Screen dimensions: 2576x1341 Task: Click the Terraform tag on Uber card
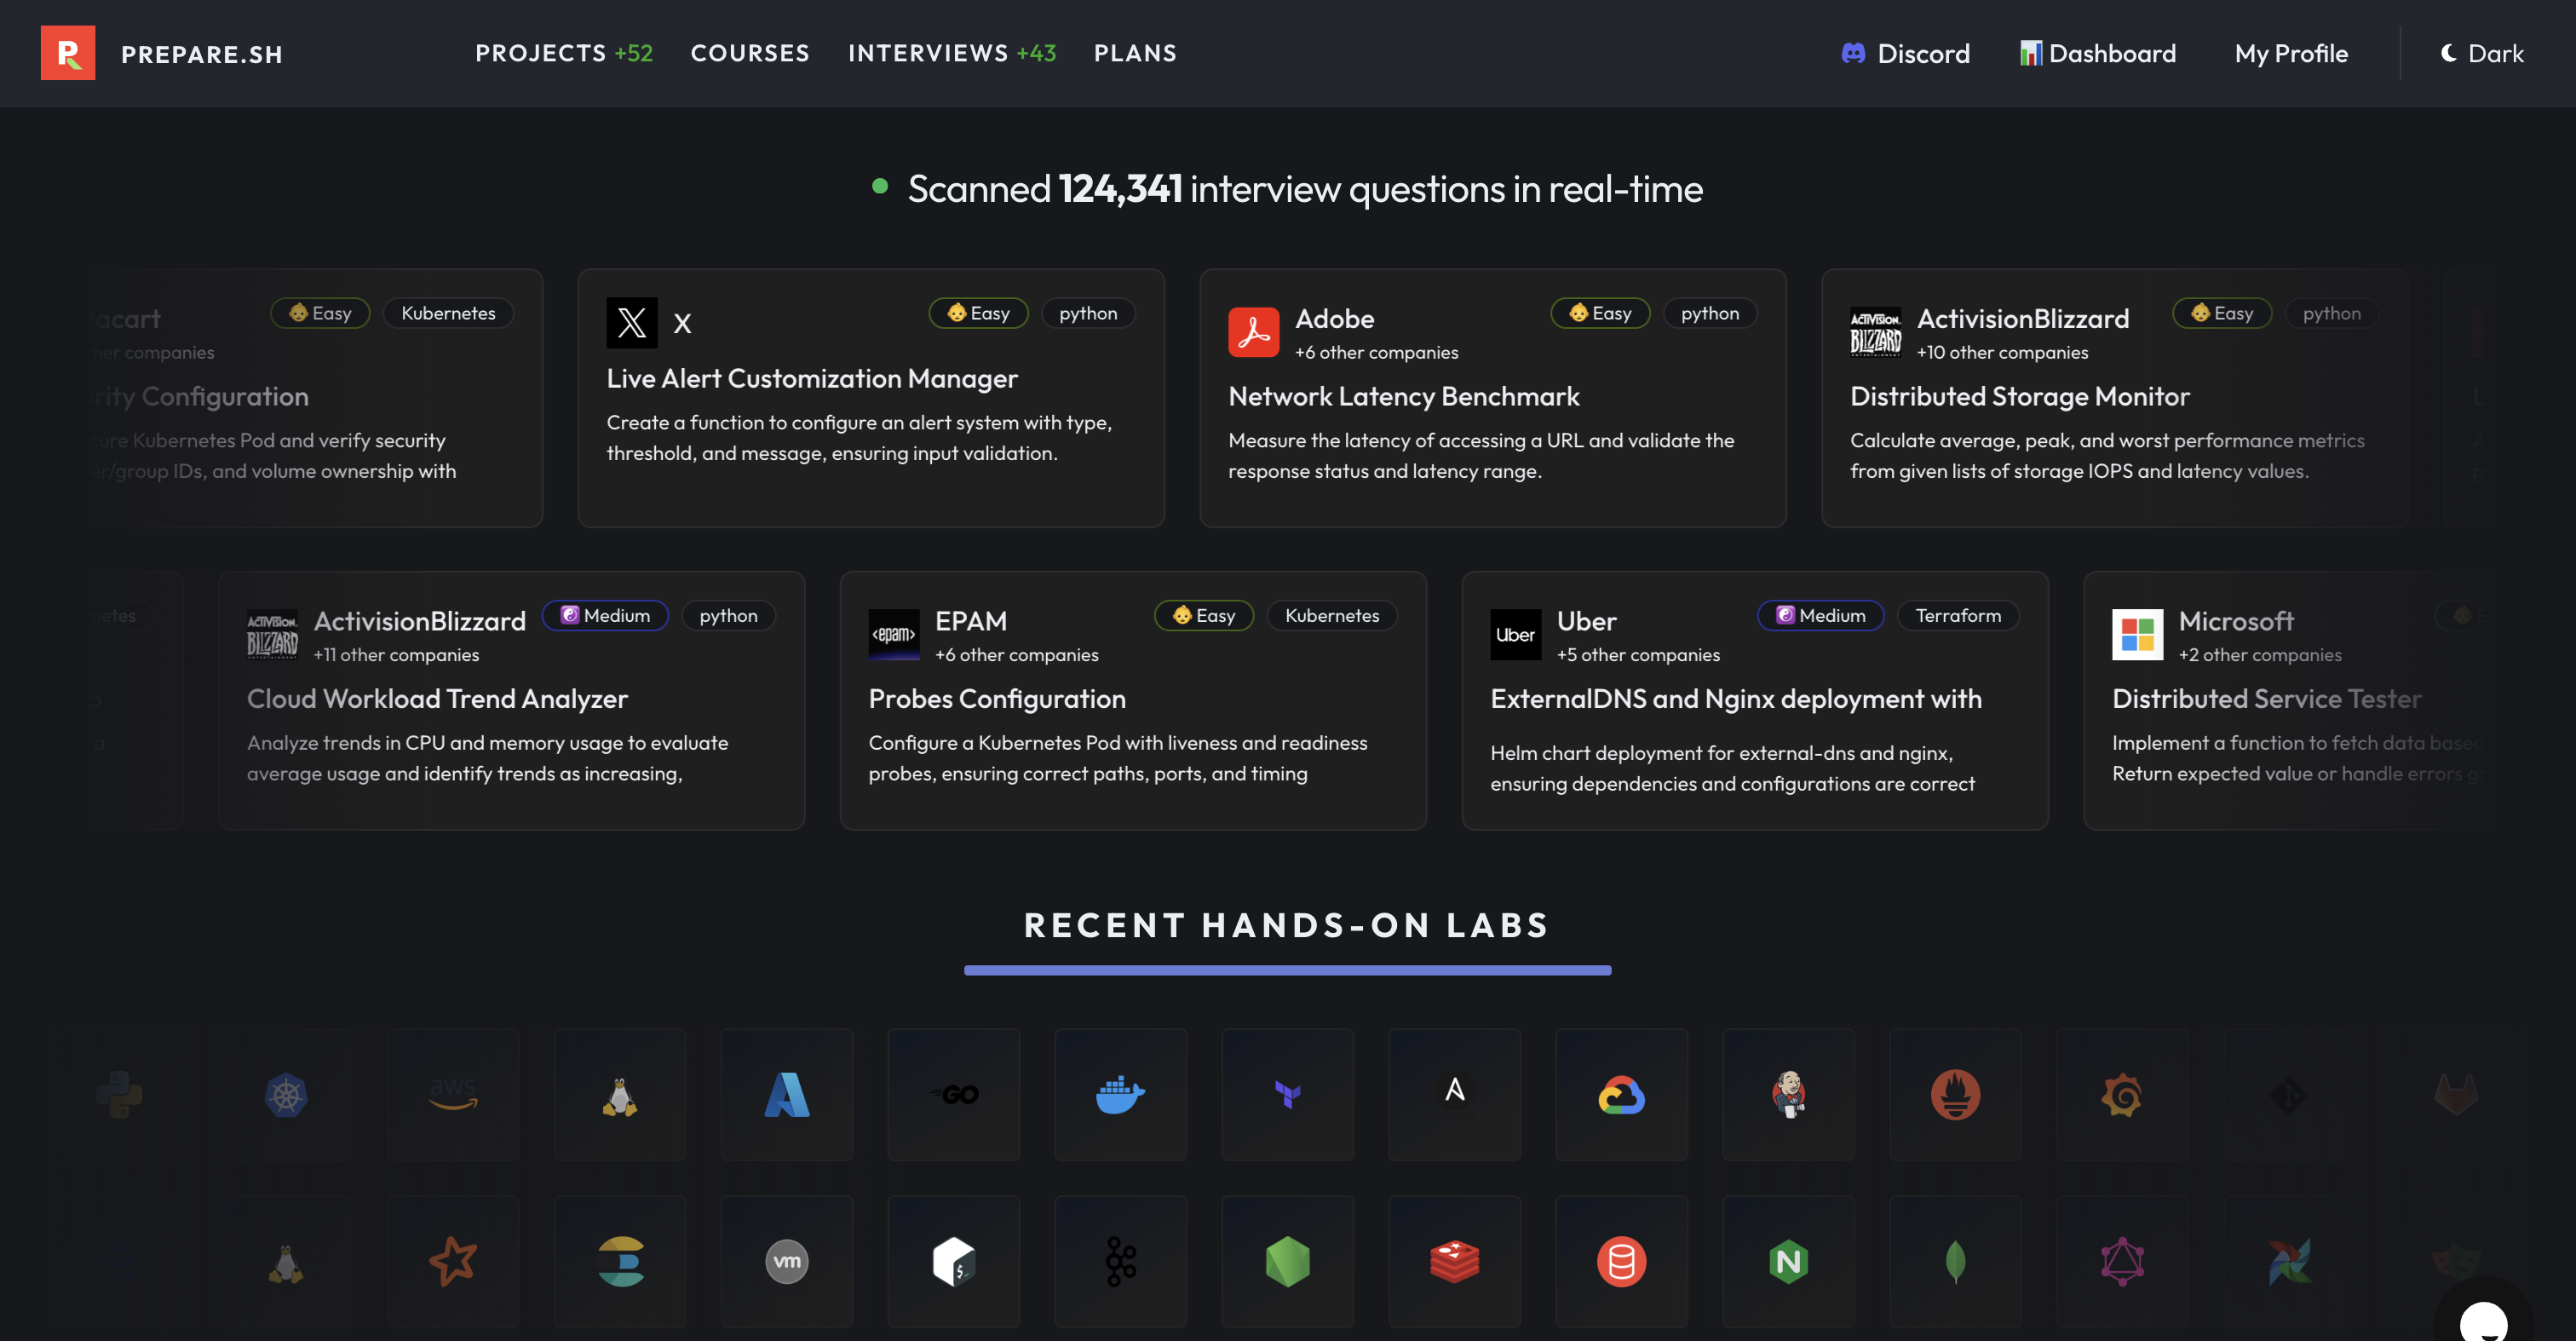coord(1958,616)
